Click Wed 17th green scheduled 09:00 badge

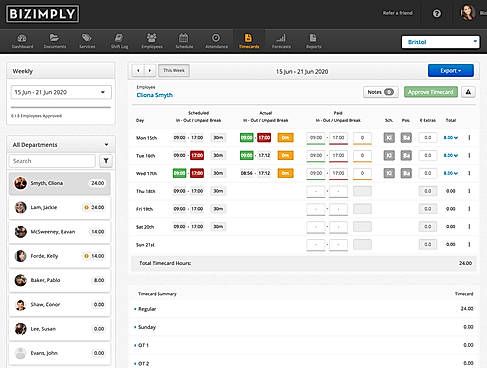(x=179, y=173)
